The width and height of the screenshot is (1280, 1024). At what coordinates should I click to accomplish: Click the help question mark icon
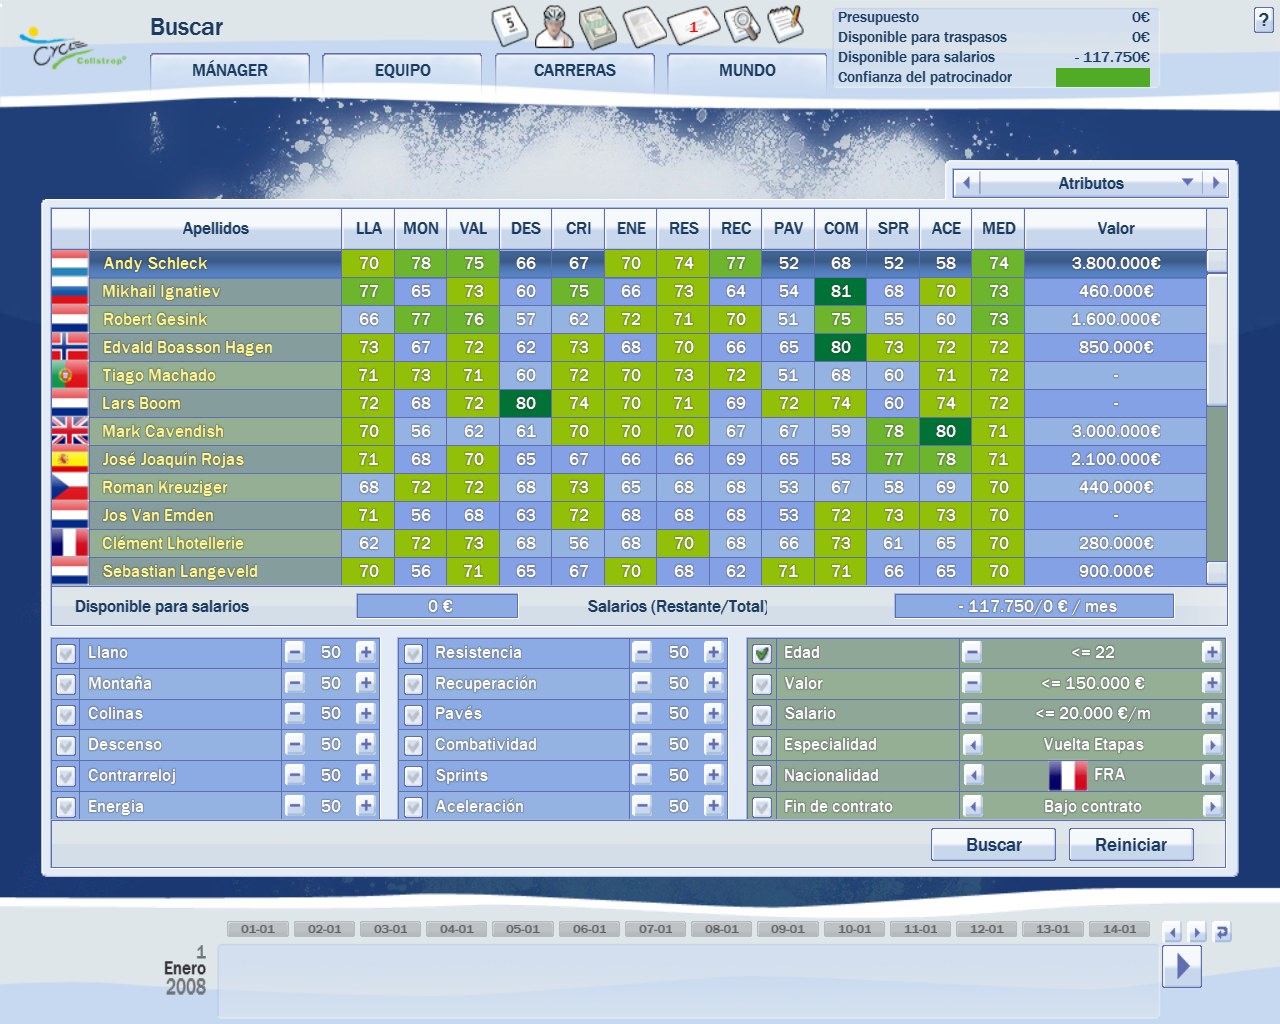coord(1263,20)
